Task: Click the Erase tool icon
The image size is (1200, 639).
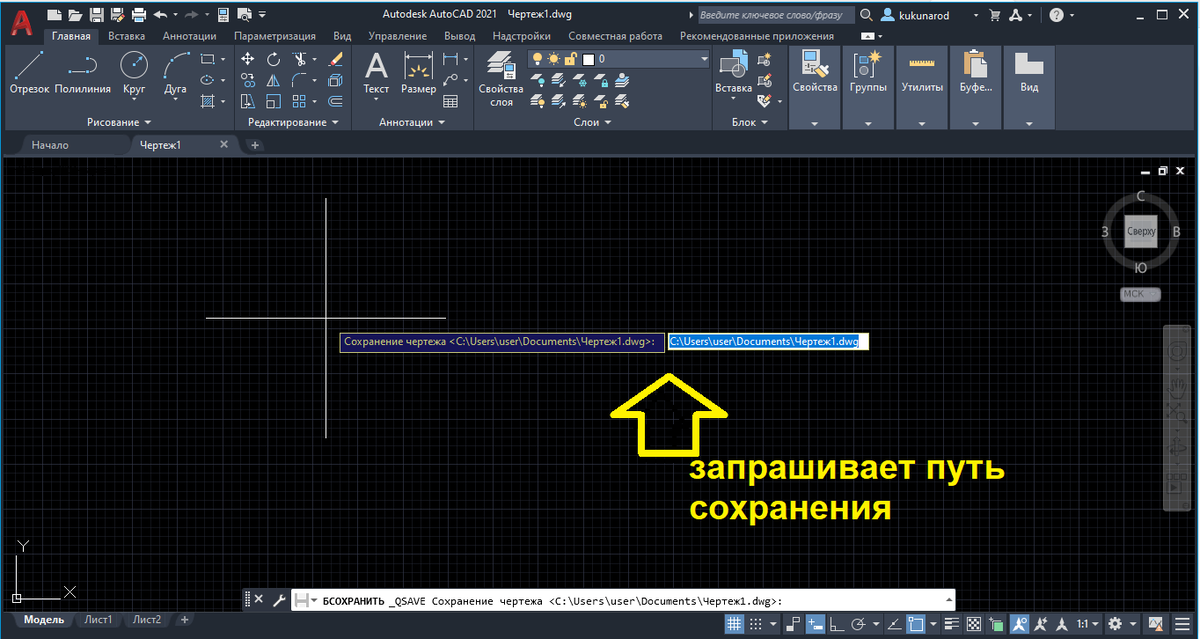Action: pyautogui.click(x=335, y=60)
